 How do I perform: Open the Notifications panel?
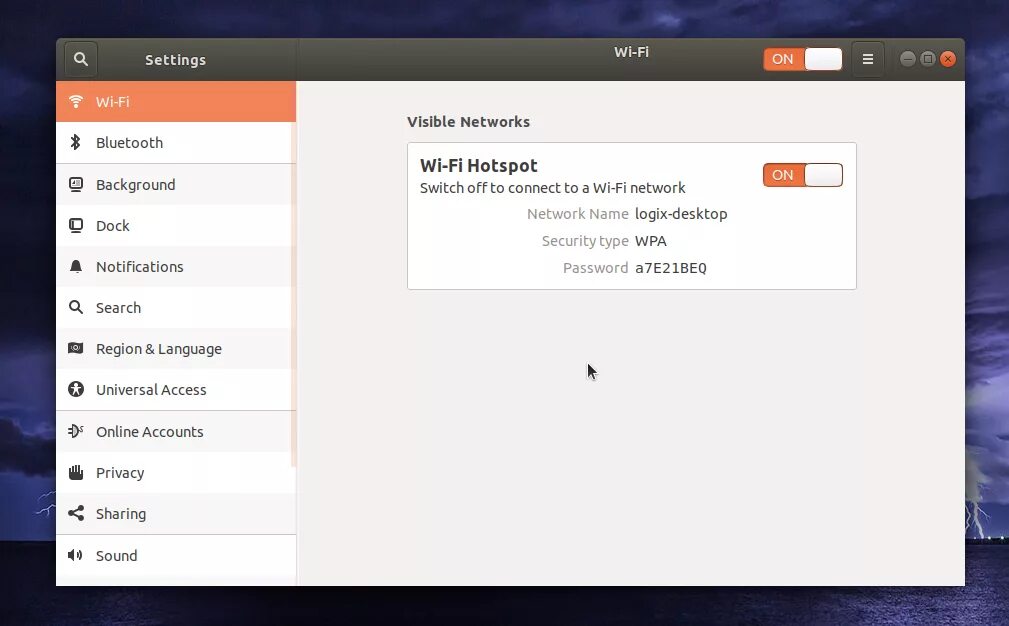[176, 266]
